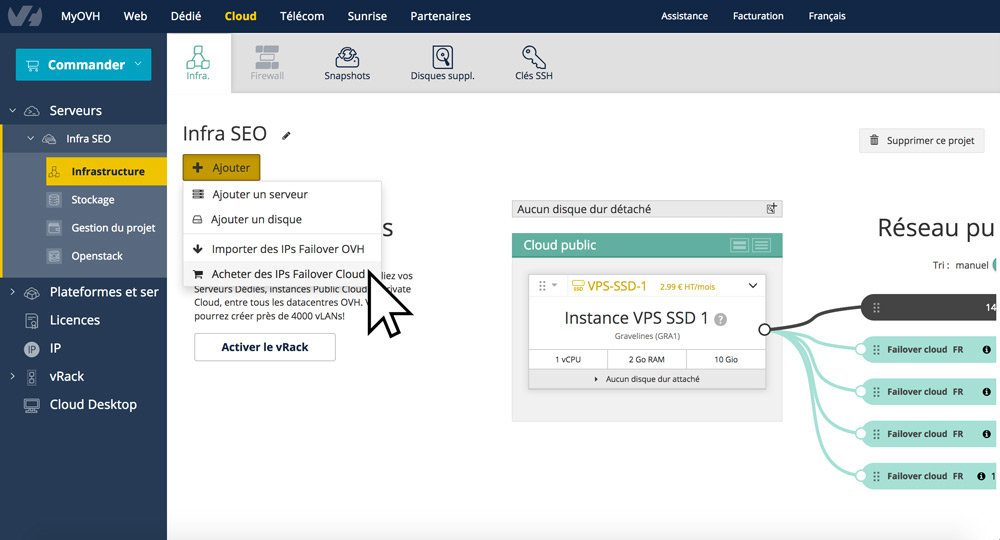Click the Ajouter button
The image size is (1000, 540).
tap(221, 168)
